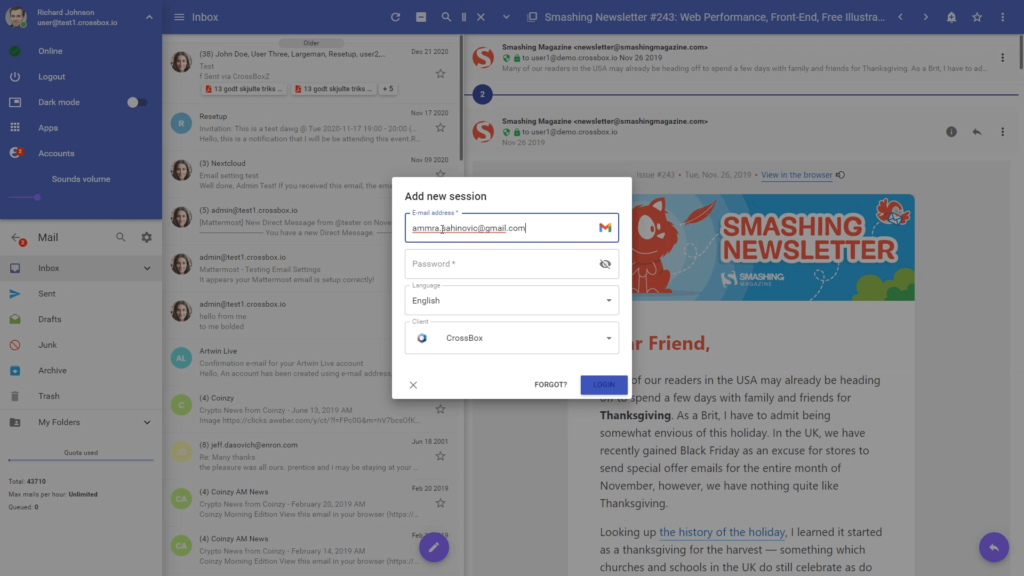Refresh the Inbox message list
This screenshot has height=576, width=1024.
396,17
